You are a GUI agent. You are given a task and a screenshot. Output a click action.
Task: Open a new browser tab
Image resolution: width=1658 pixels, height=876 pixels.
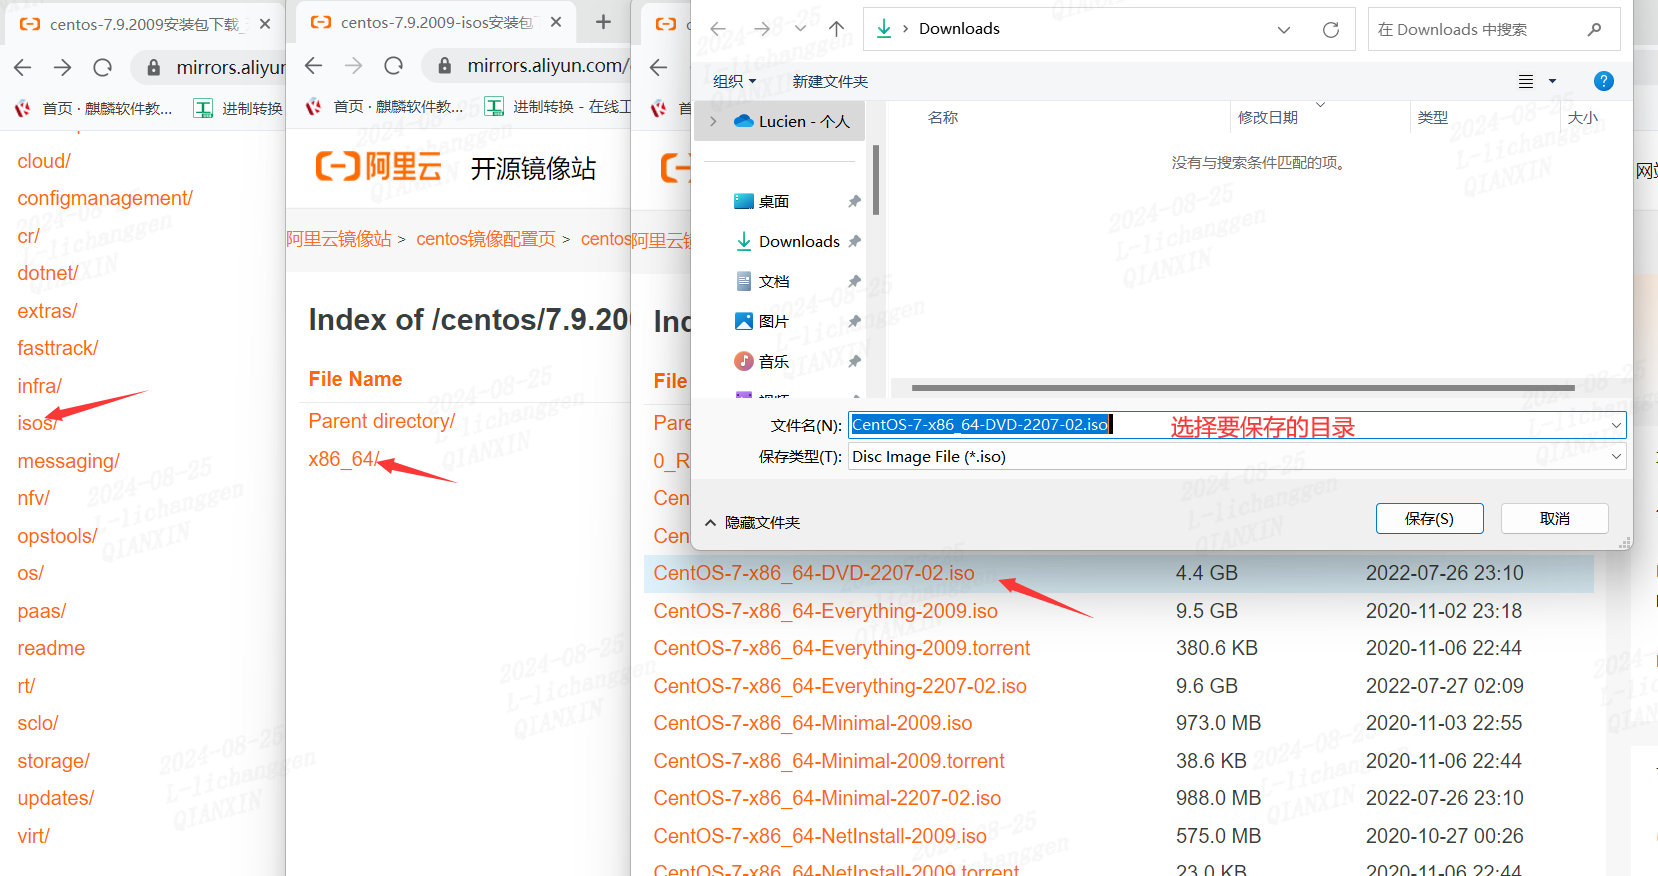point(603,22)
